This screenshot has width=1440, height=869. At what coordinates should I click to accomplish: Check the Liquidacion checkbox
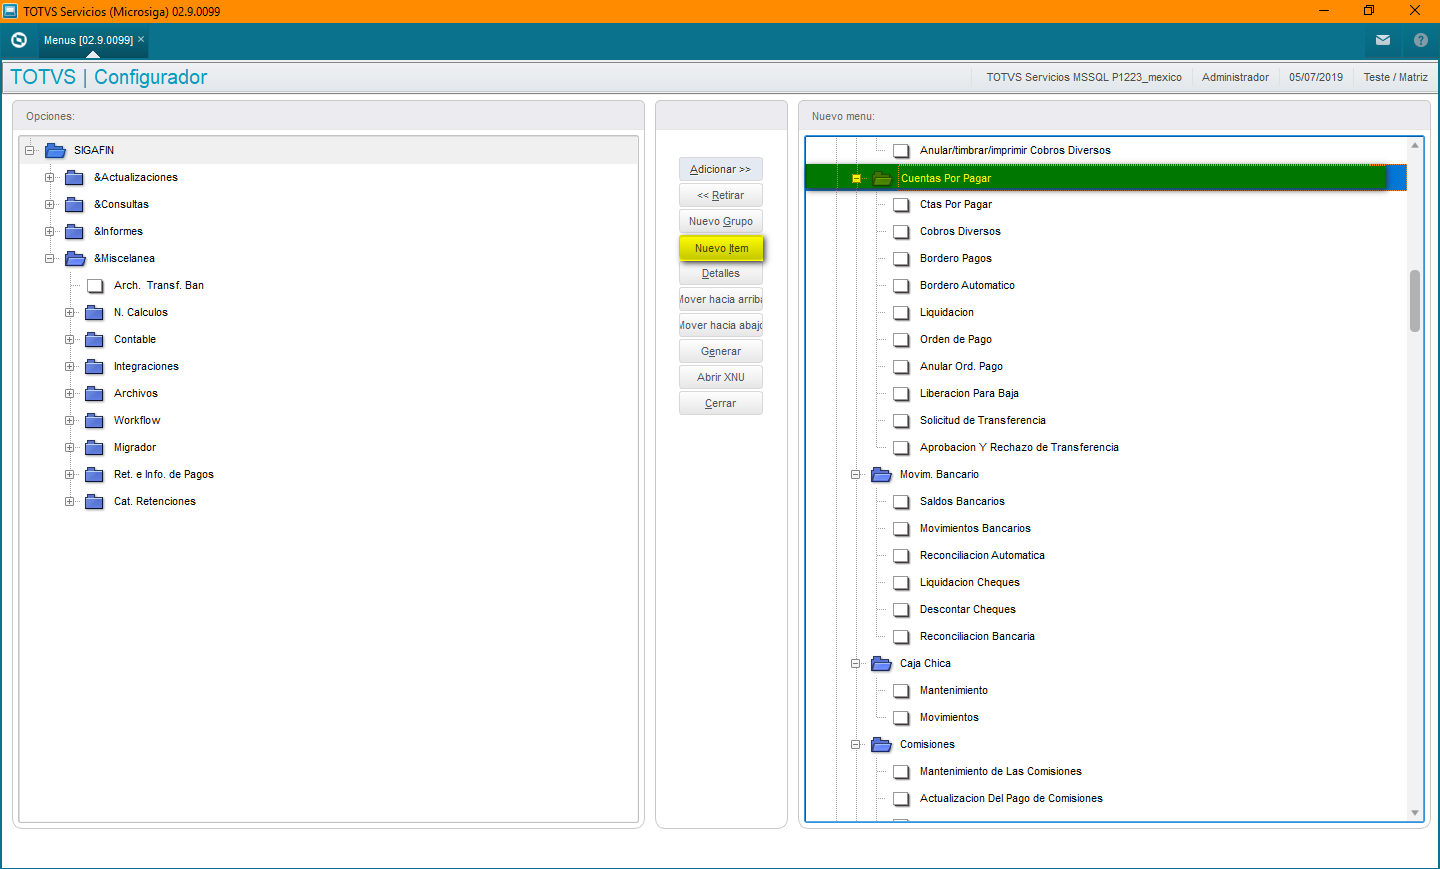pos(901,312)
